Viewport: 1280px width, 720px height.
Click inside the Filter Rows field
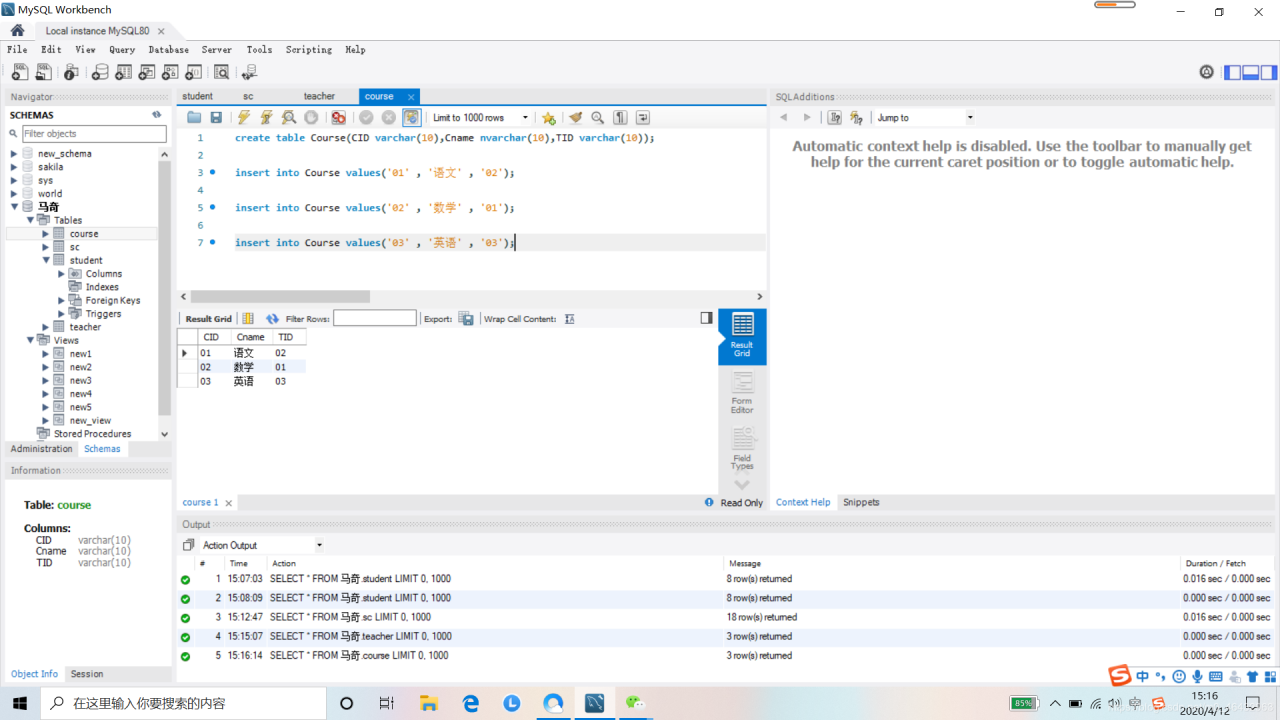pos(375,318)
